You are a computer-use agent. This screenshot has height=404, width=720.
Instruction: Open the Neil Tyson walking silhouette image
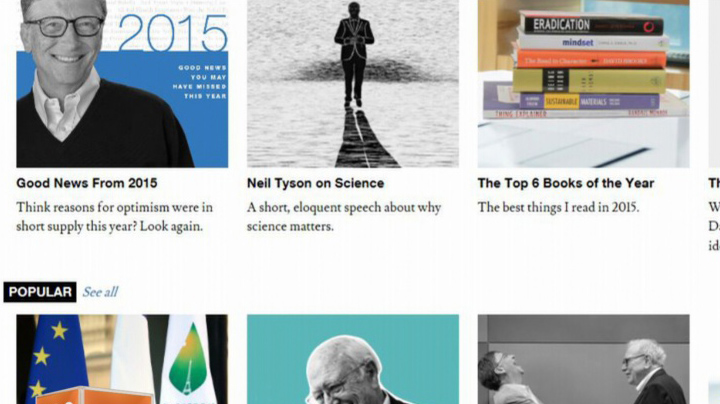point(353,84)
